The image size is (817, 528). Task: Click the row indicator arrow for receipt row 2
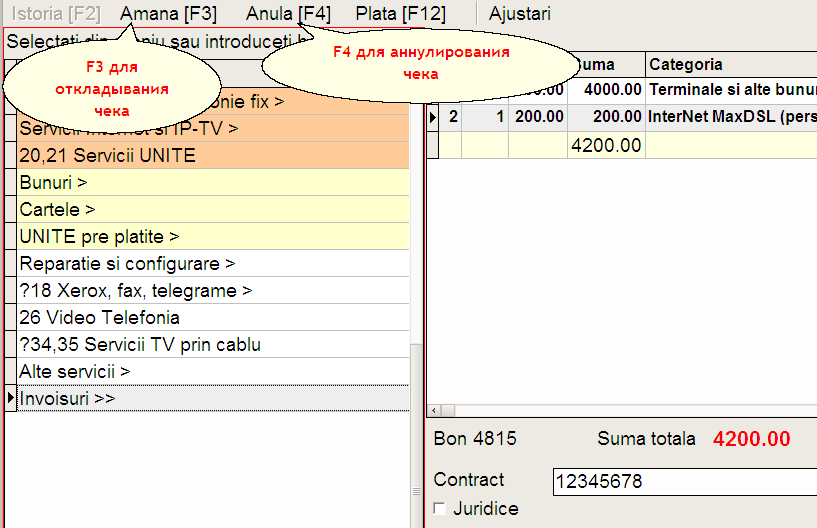(433, 117)
